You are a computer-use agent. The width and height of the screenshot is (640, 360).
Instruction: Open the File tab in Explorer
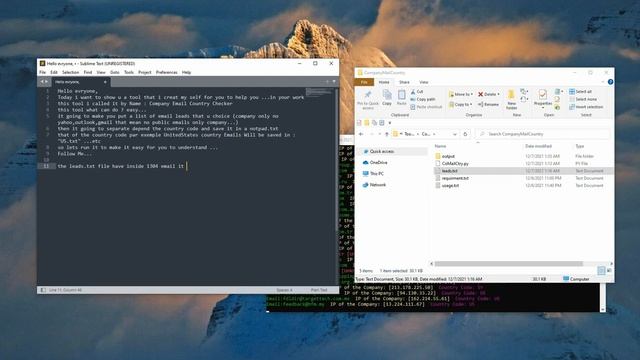(364, 82)
